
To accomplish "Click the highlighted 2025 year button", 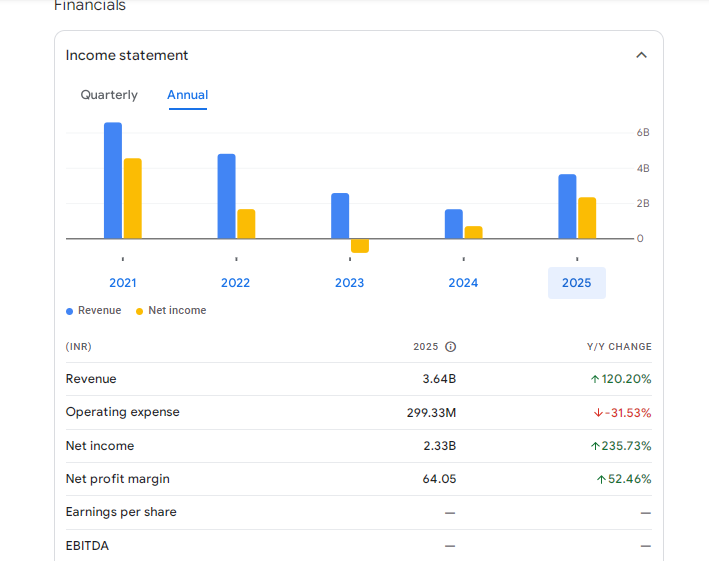I will pos(576,283).
